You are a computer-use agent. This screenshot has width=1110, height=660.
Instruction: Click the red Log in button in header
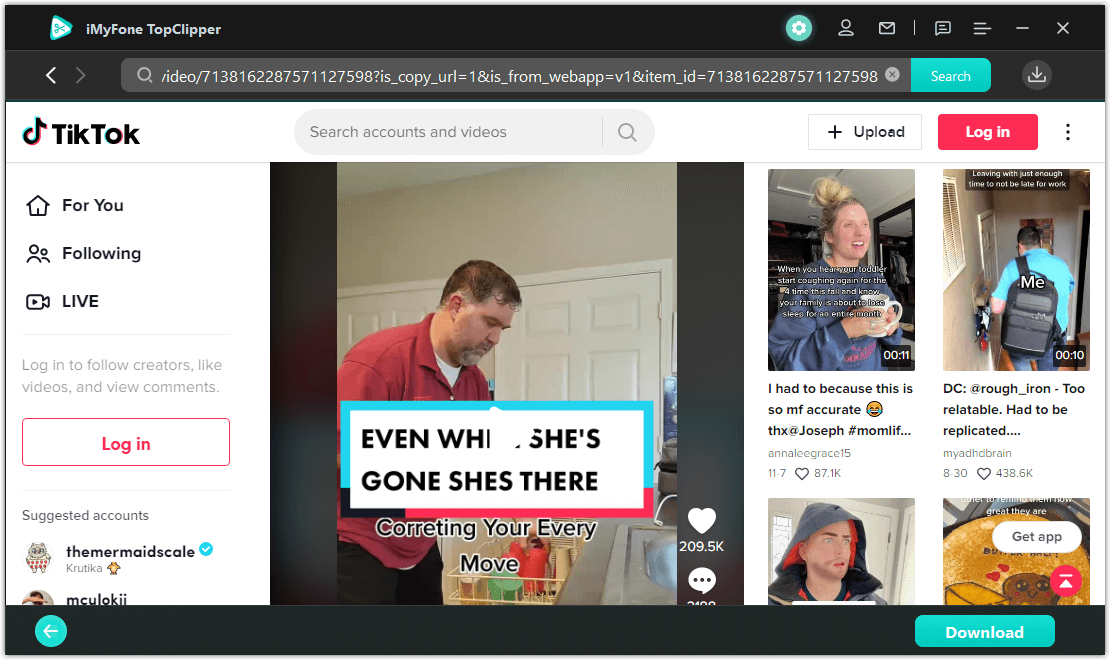coord(987,132)
